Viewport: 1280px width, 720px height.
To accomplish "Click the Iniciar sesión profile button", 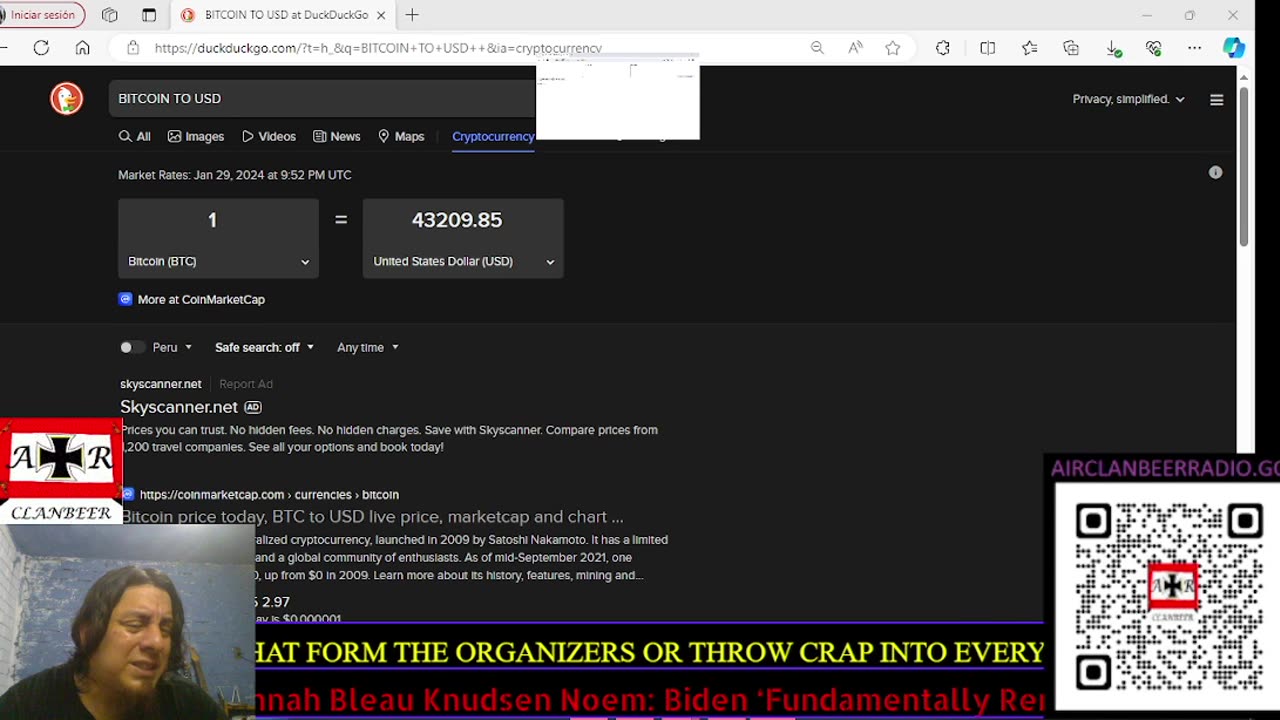I will [41, 15].
